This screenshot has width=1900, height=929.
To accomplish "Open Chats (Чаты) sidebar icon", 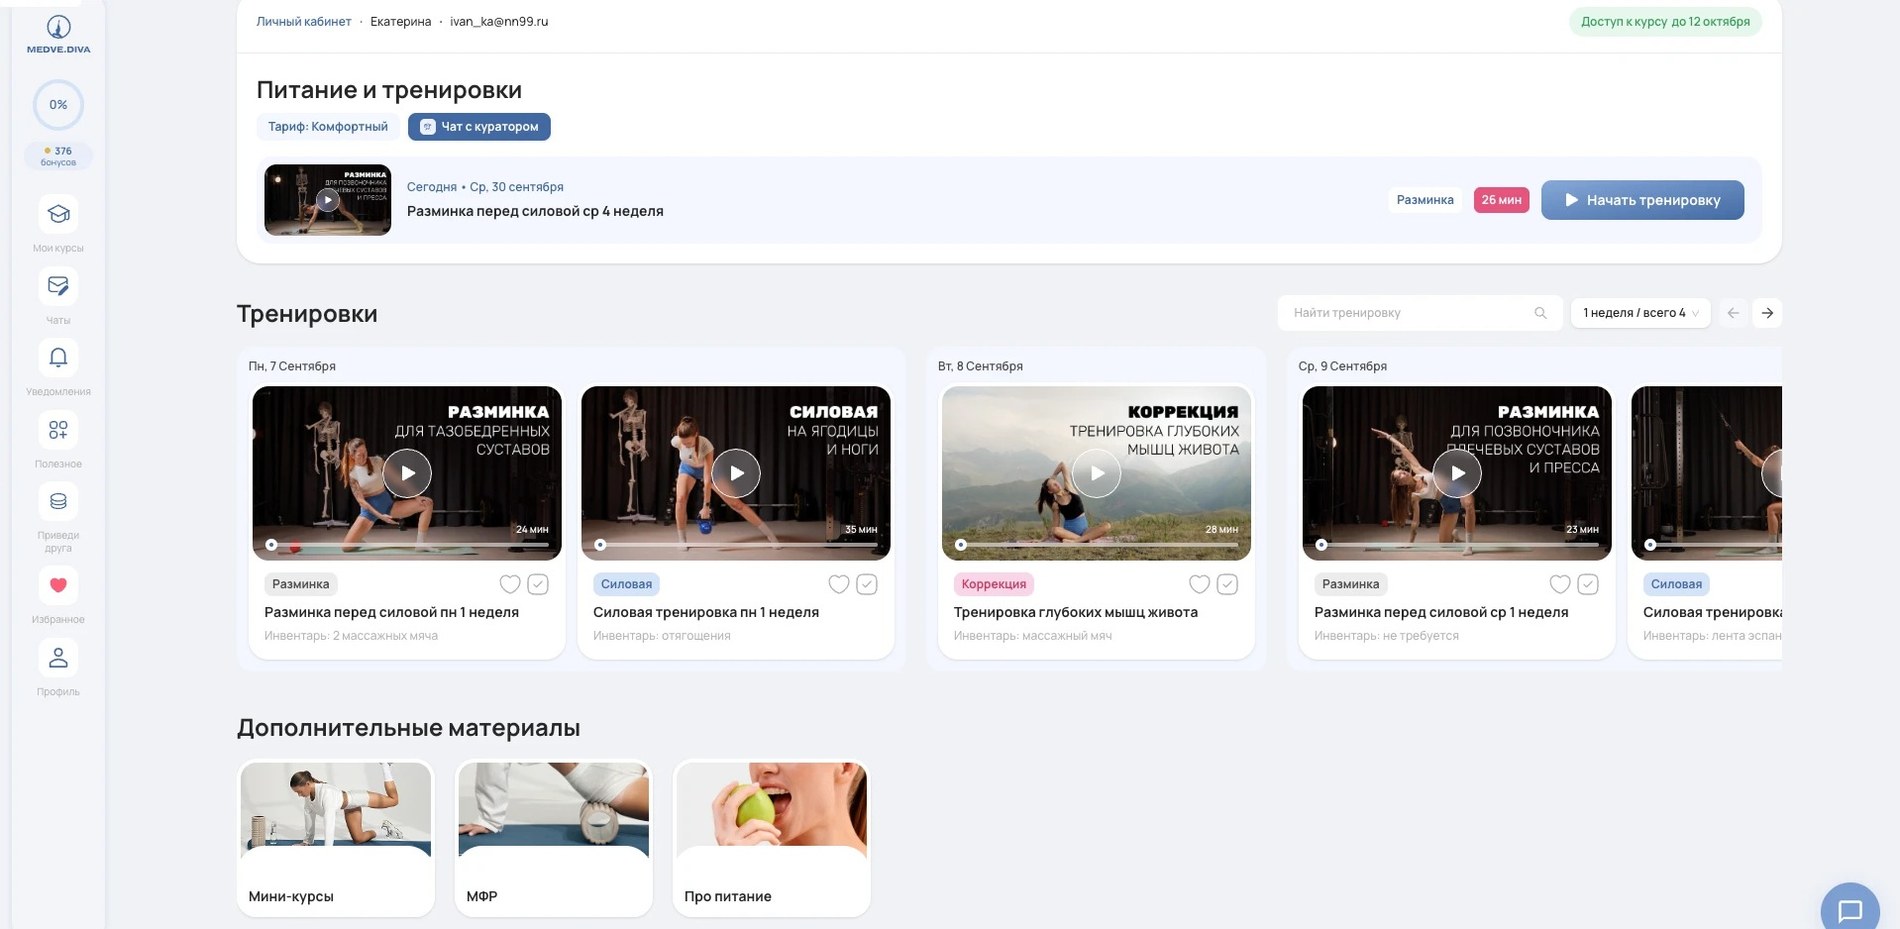I will pyautogui.click(x=58, y=286).
